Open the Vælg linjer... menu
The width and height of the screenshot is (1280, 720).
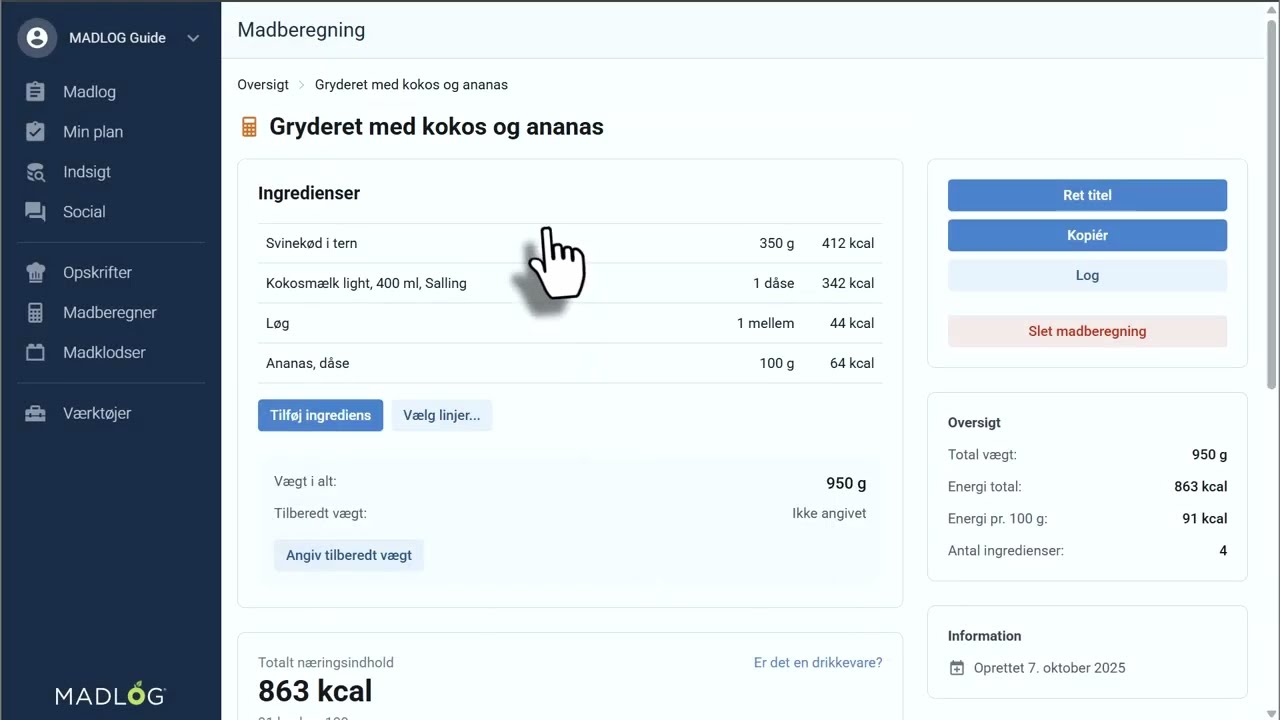[441, 416]
